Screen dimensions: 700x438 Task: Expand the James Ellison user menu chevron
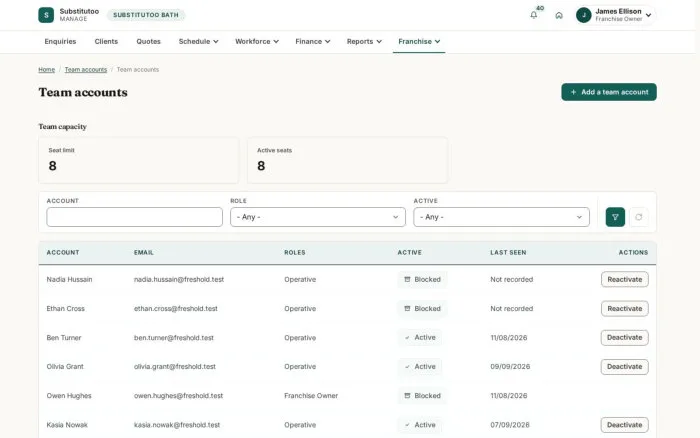tap(648, 15)
